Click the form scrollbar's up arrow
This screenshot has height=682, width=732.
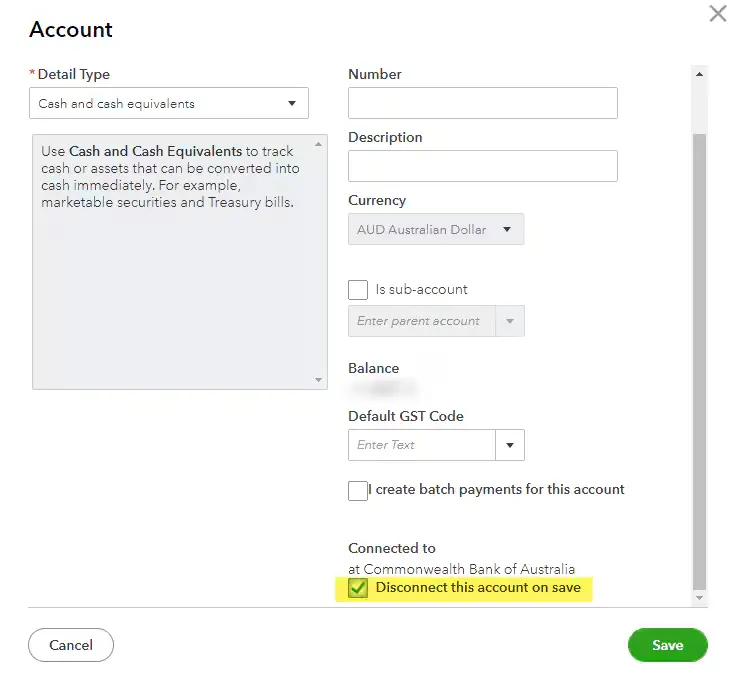tap(699, 74)
